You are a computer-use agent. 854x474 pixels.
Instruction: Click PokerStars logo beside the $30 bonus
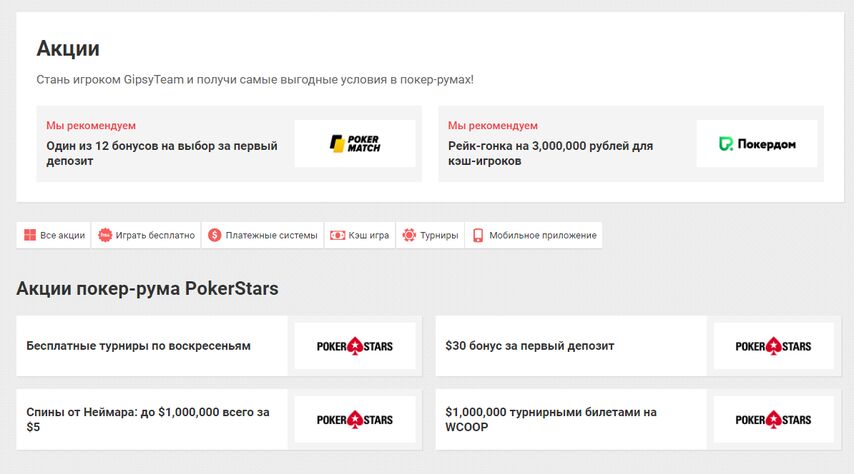[773, 346]
